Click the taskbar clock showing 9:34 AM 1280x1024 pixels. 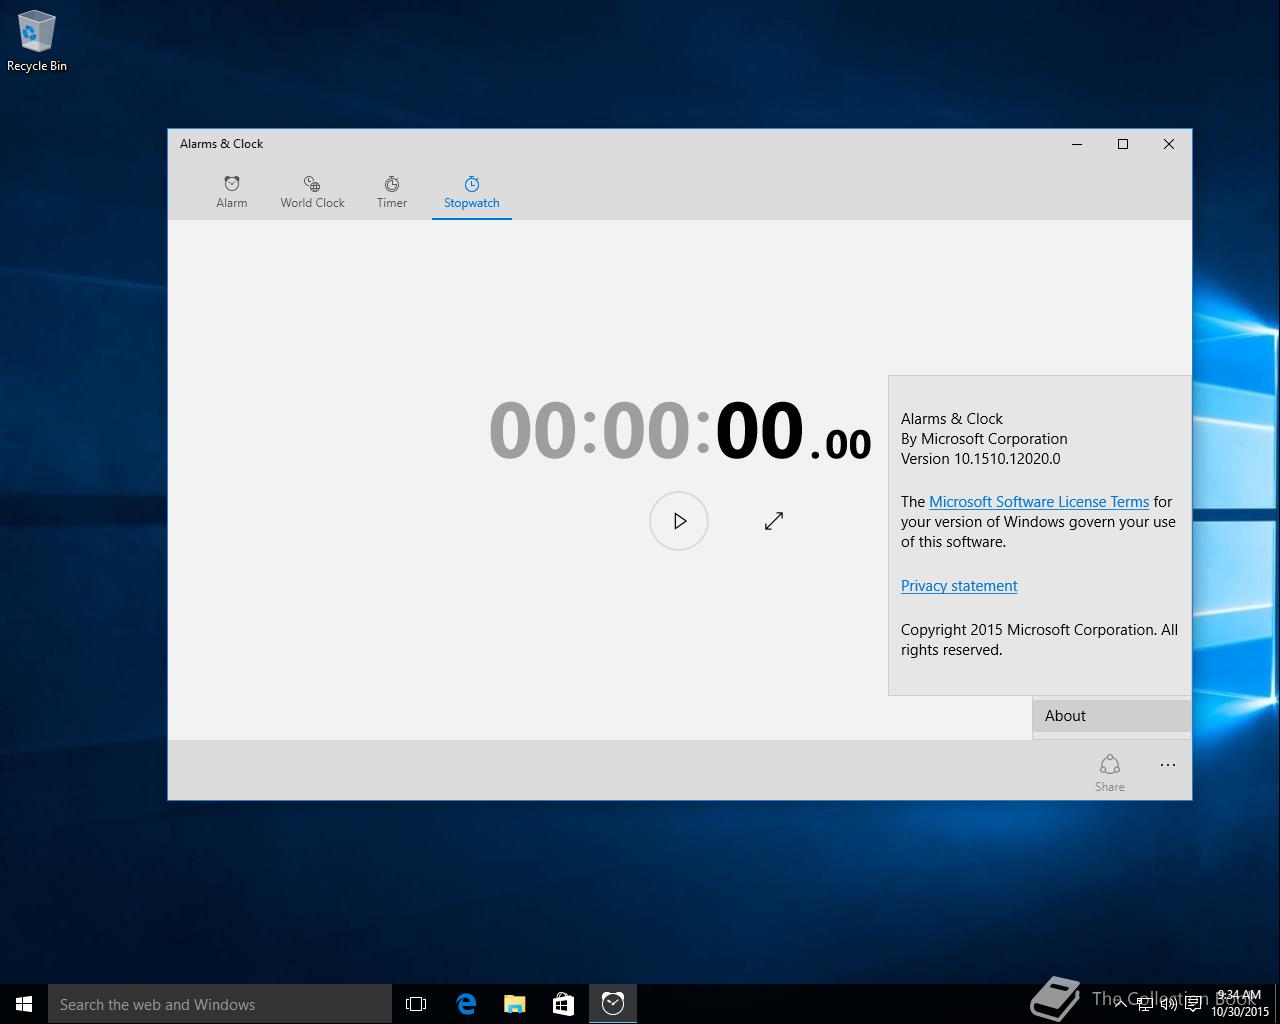pyautogui.click(x=1240, y=1004)
